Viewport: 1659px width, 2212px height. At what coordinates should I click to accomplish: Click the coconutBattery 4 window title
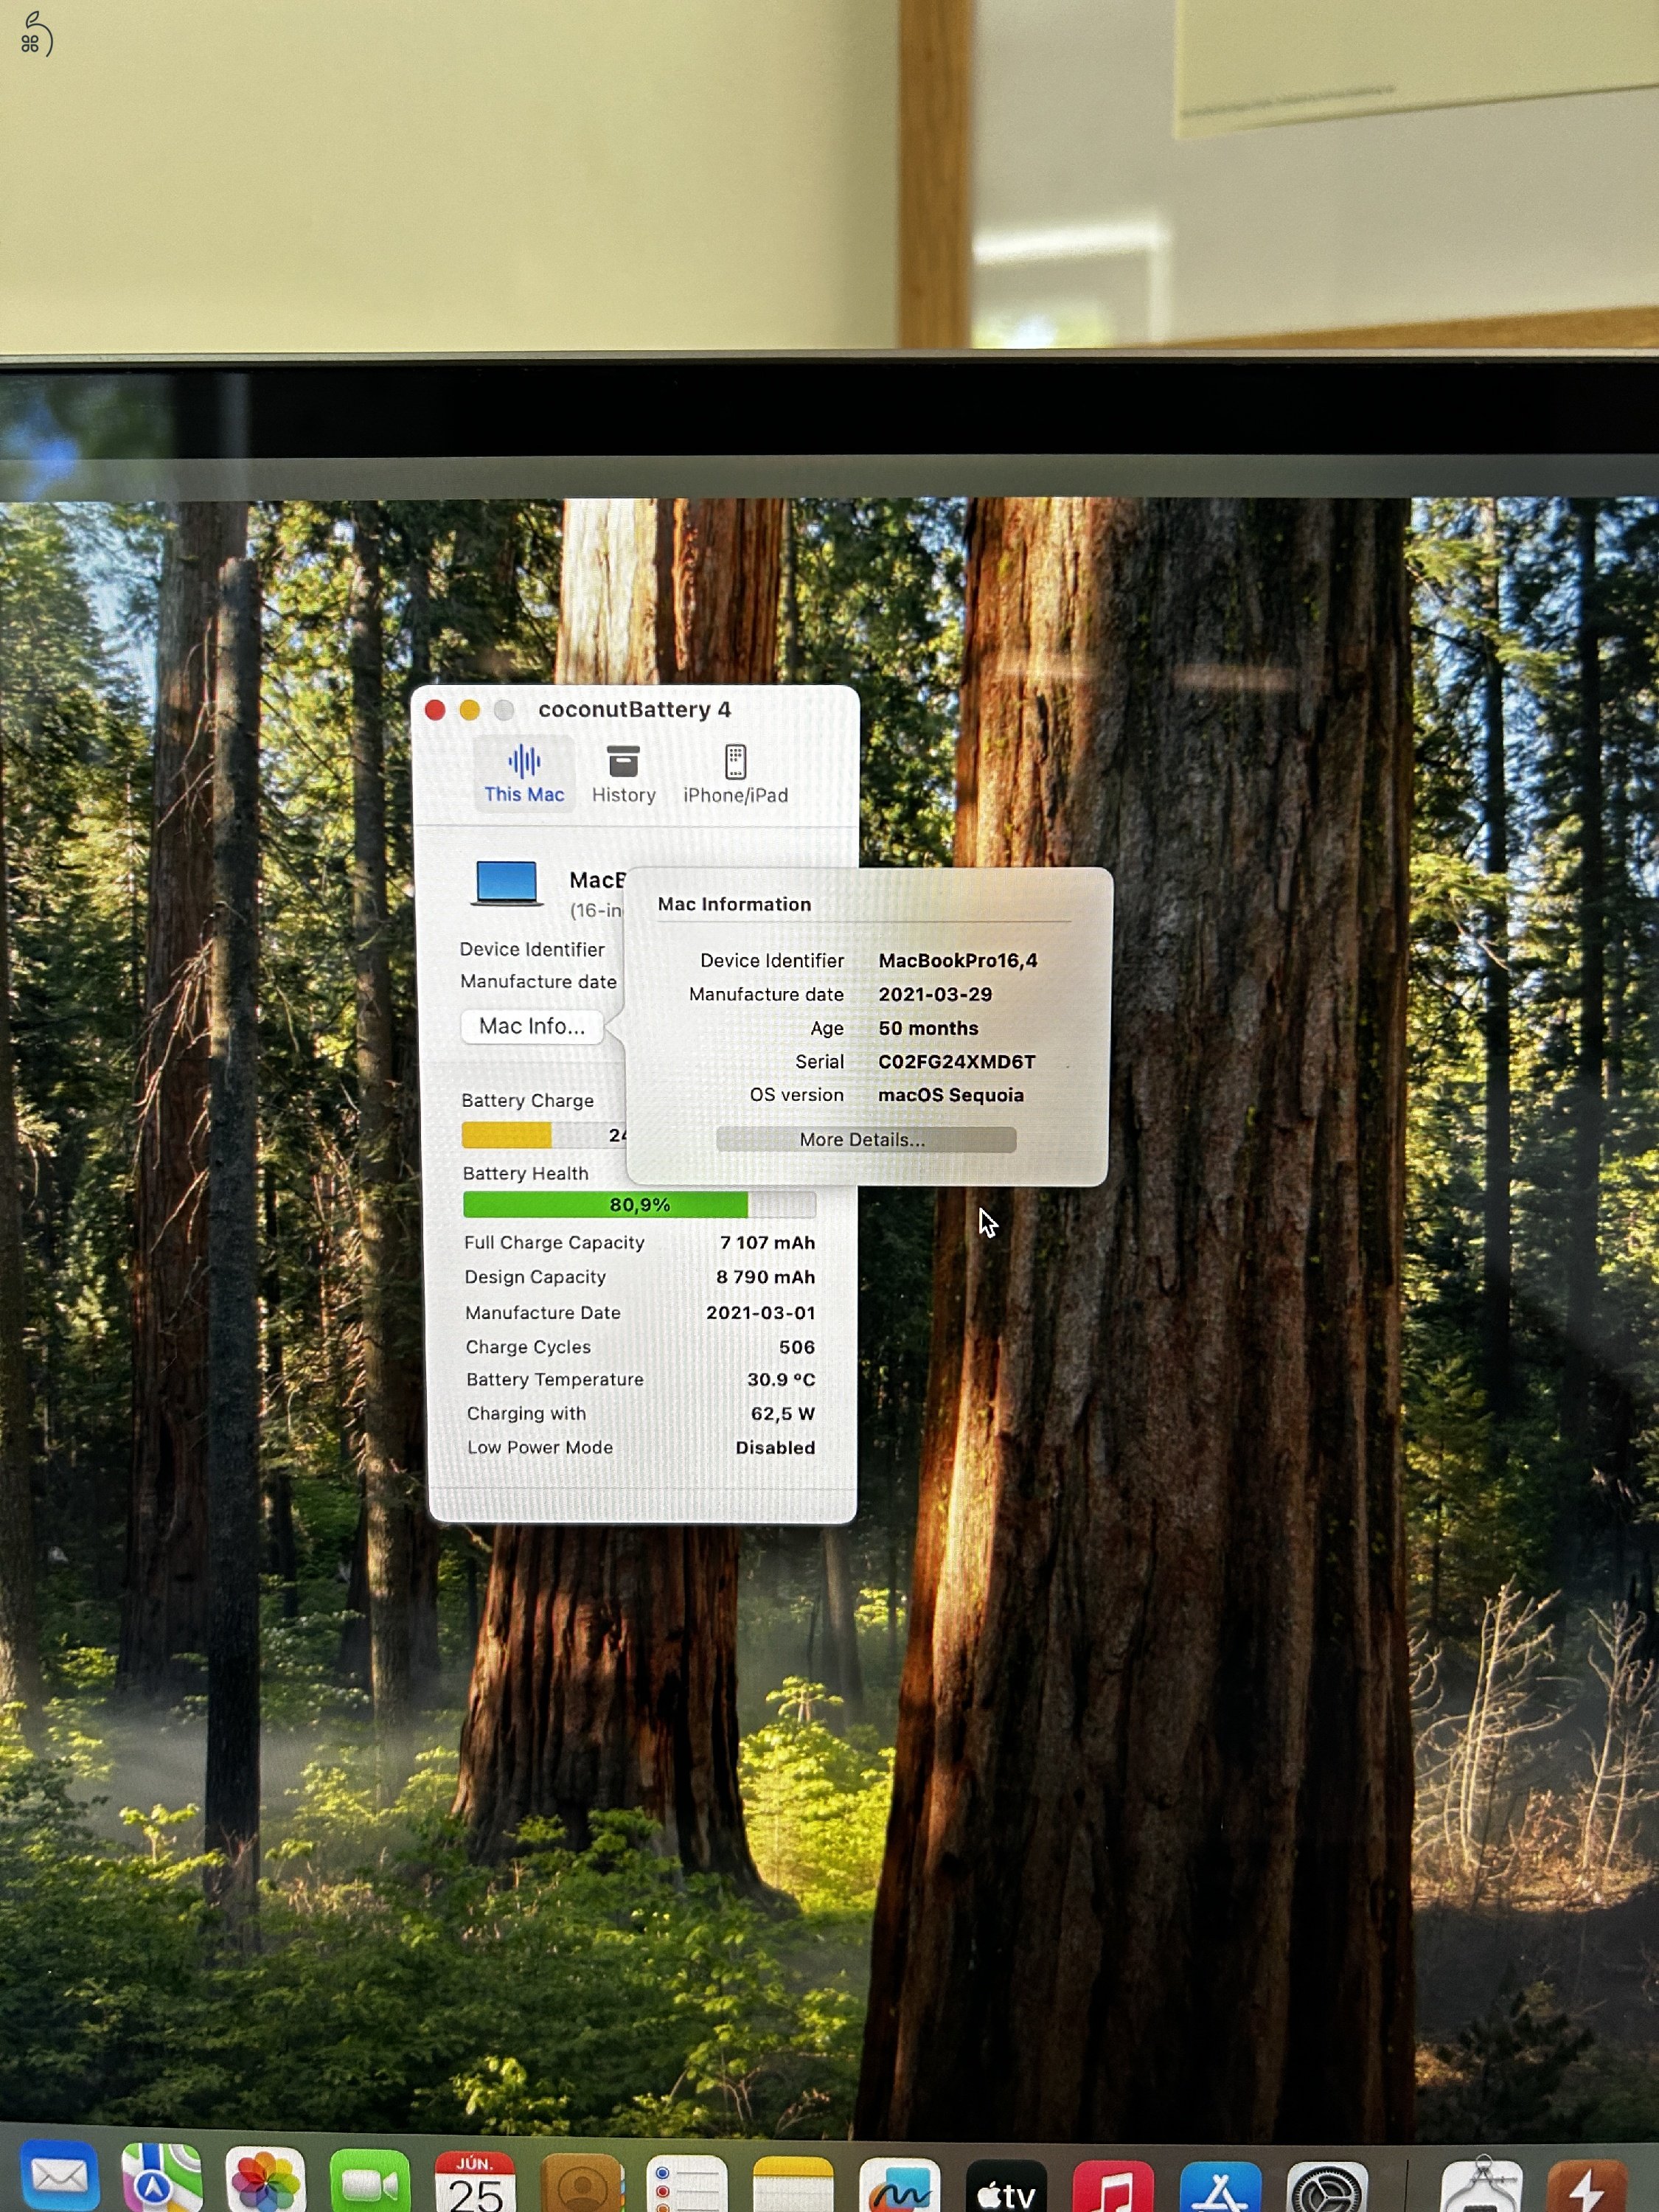634,709
